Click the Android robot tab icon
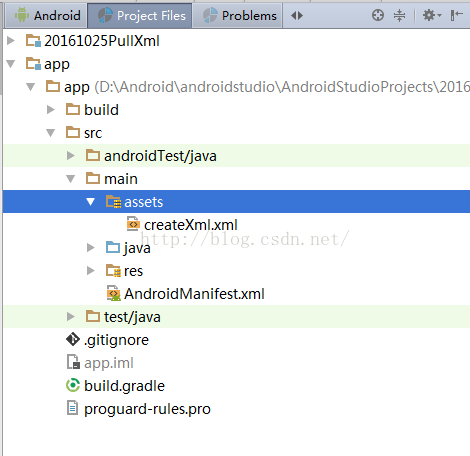Image resolution: width=470 pixels, height=456 pixels. click(x=22, y=15)
